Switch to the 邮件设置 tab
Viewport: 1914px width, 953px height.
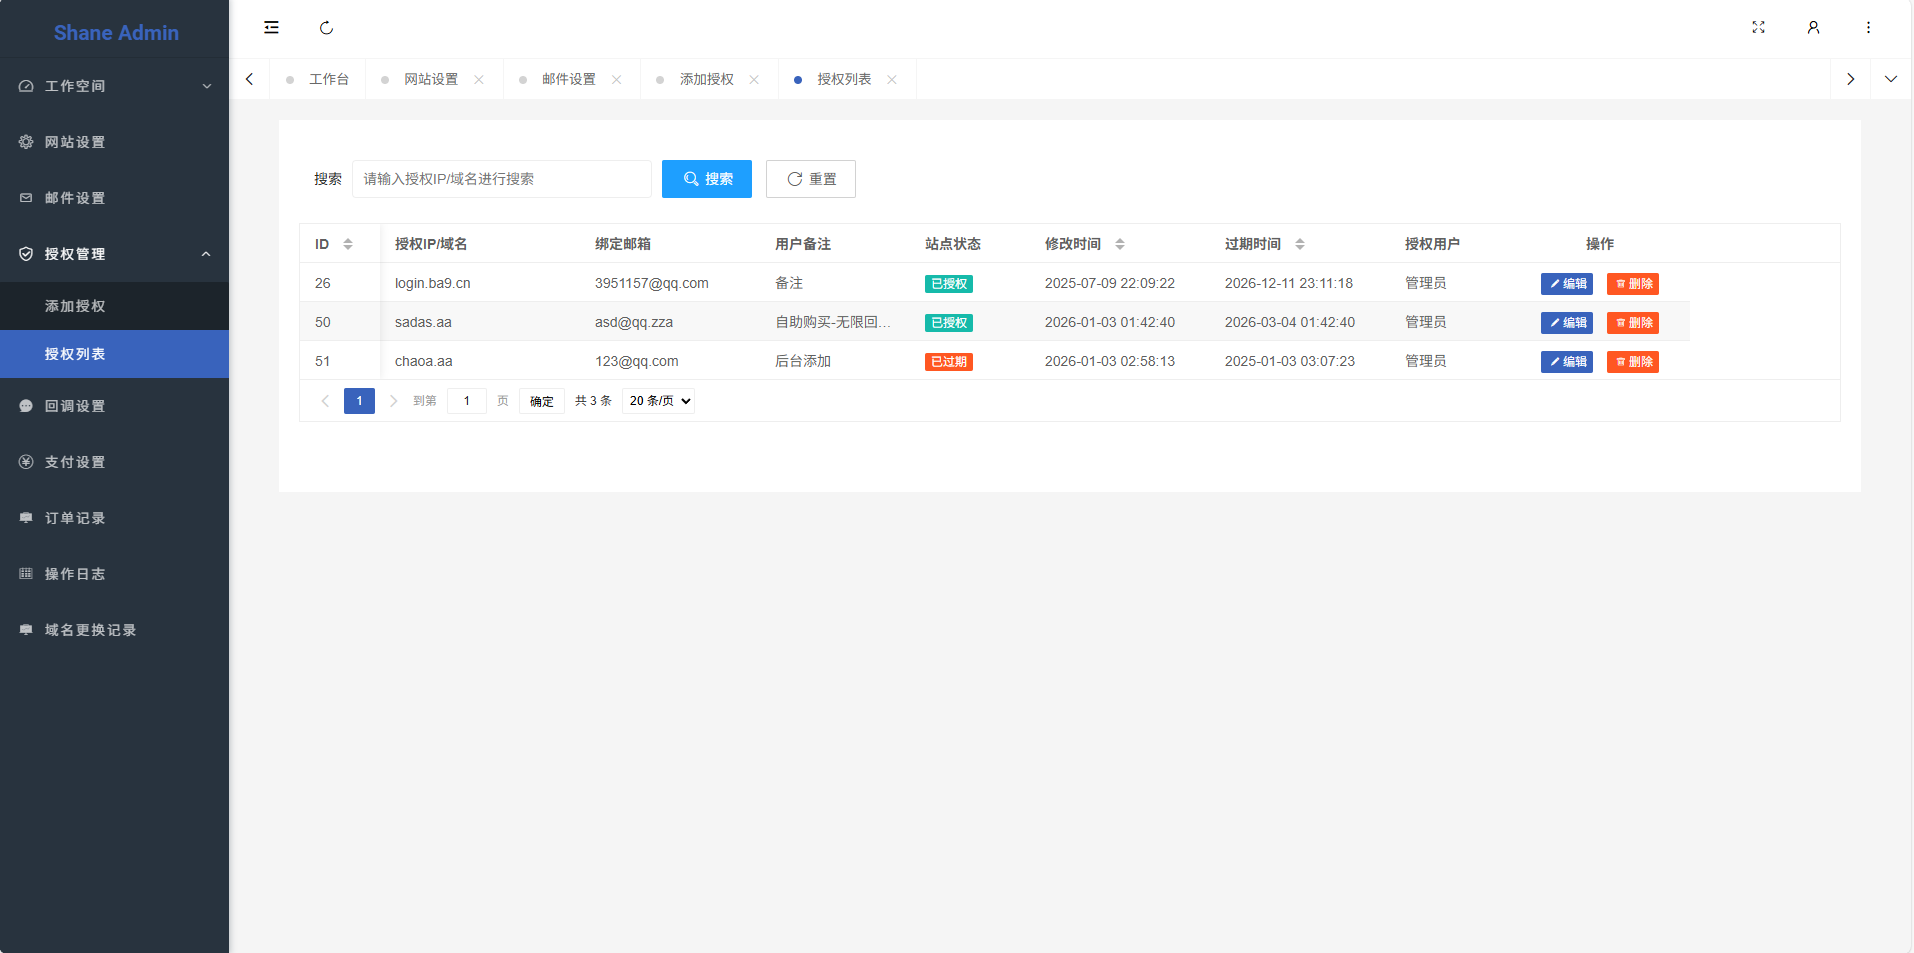(x=568, y=80)
